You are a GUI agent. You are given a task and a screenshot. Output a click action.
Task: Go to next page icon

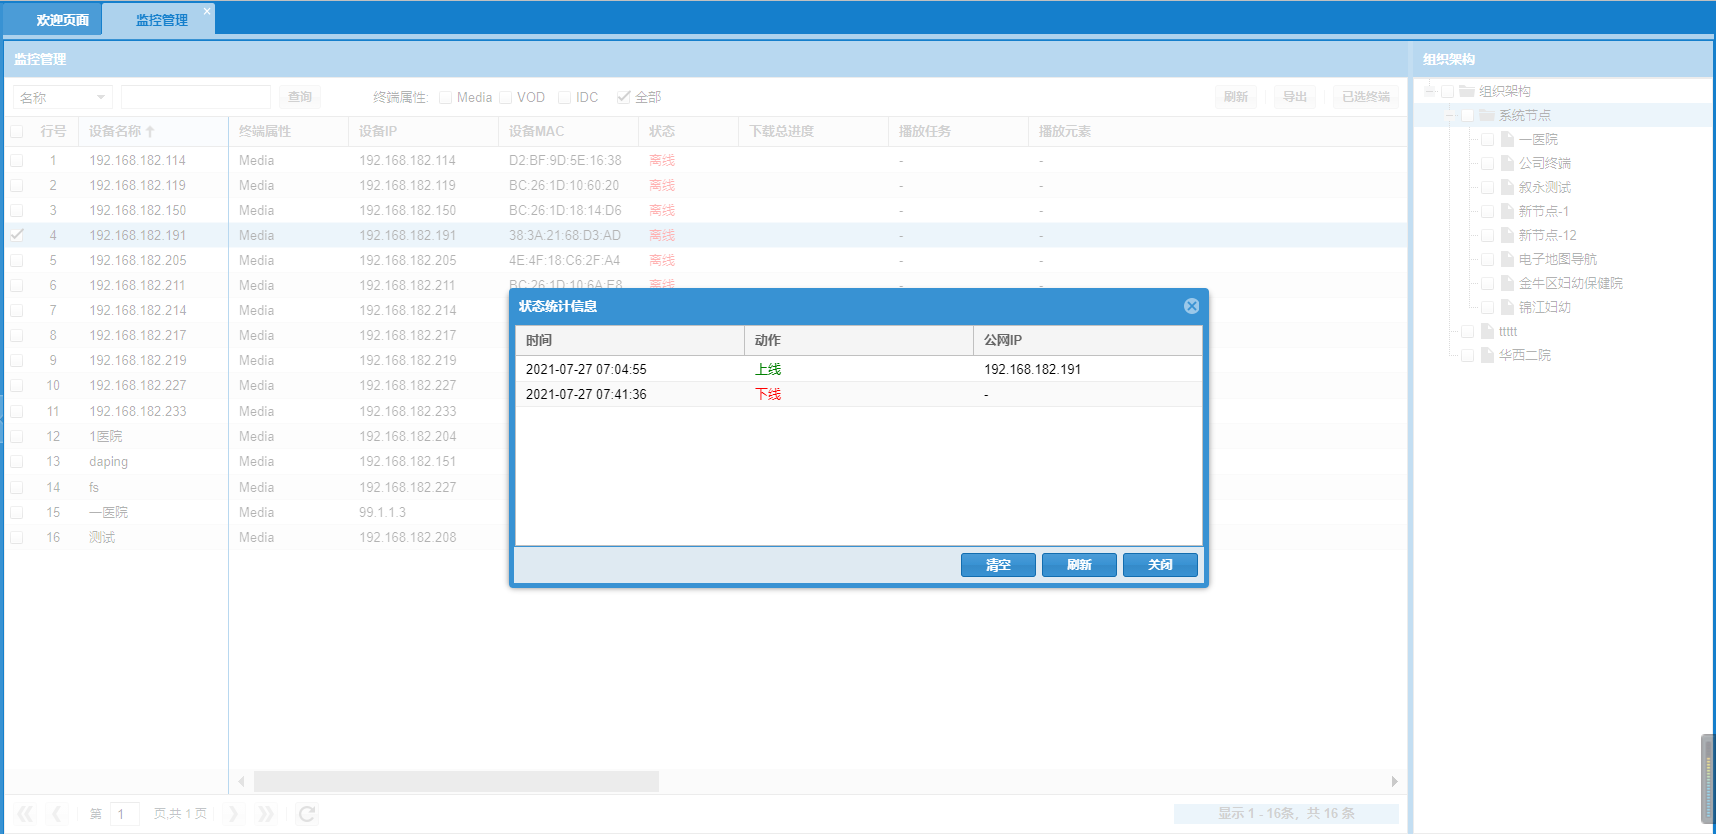click(x=233, y=814)
